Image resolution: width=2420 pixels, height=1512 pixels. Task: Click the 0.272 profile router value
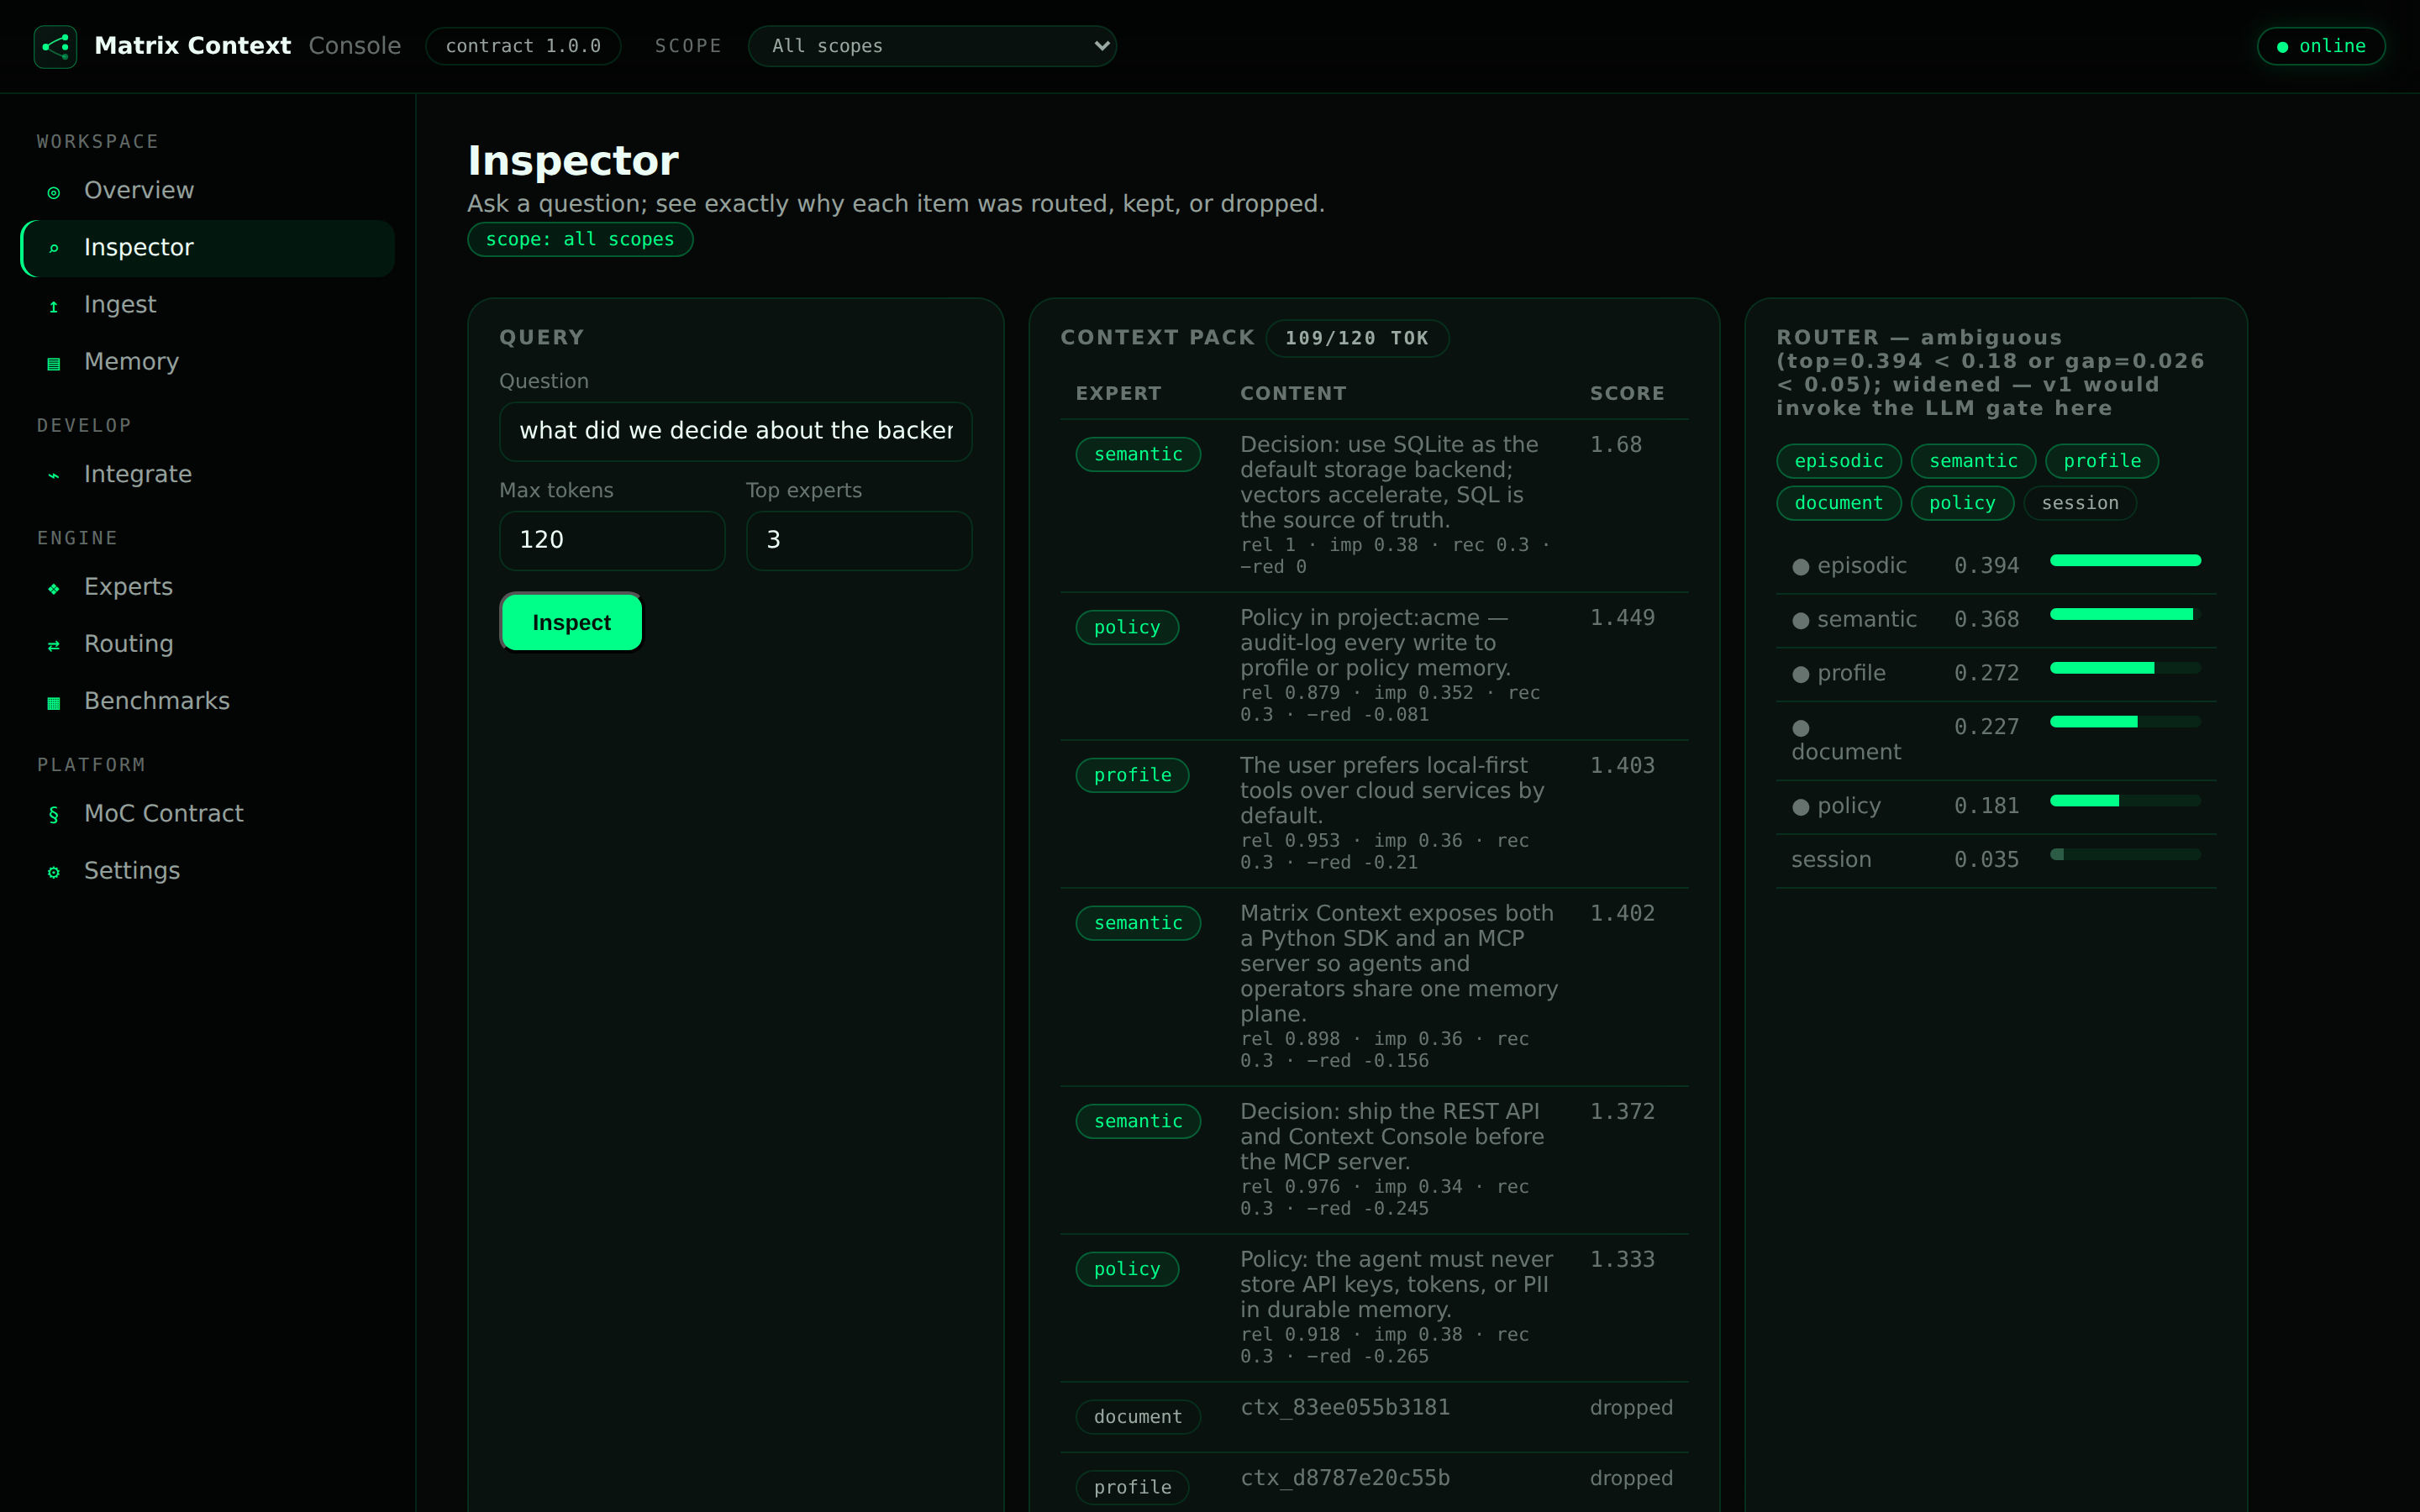tap(1986, 674)
